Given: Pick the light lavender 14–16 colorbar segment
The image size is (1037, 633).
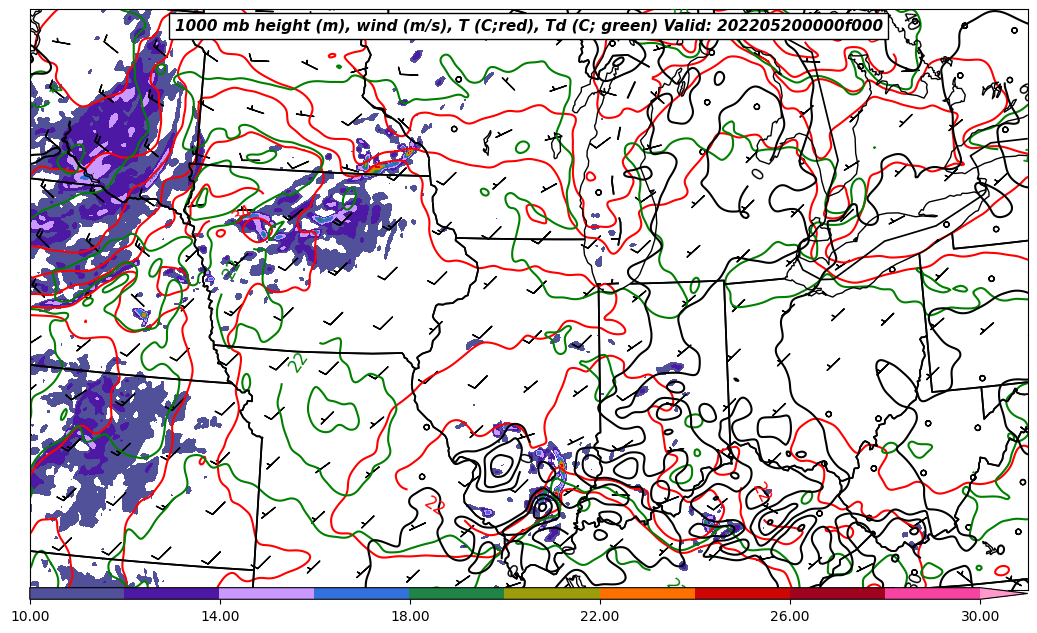Looking at the screenshot, I should click(x=267, y=593).
